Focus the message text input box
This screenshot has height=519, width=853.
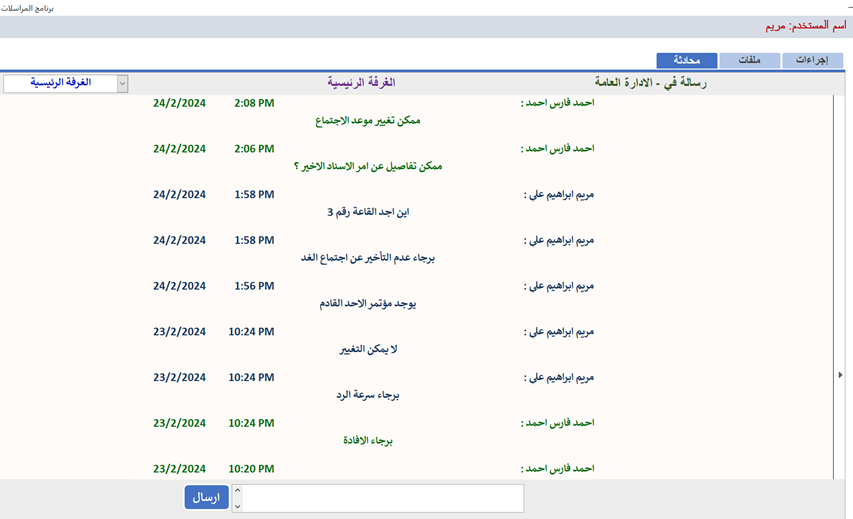click(383, 498)
